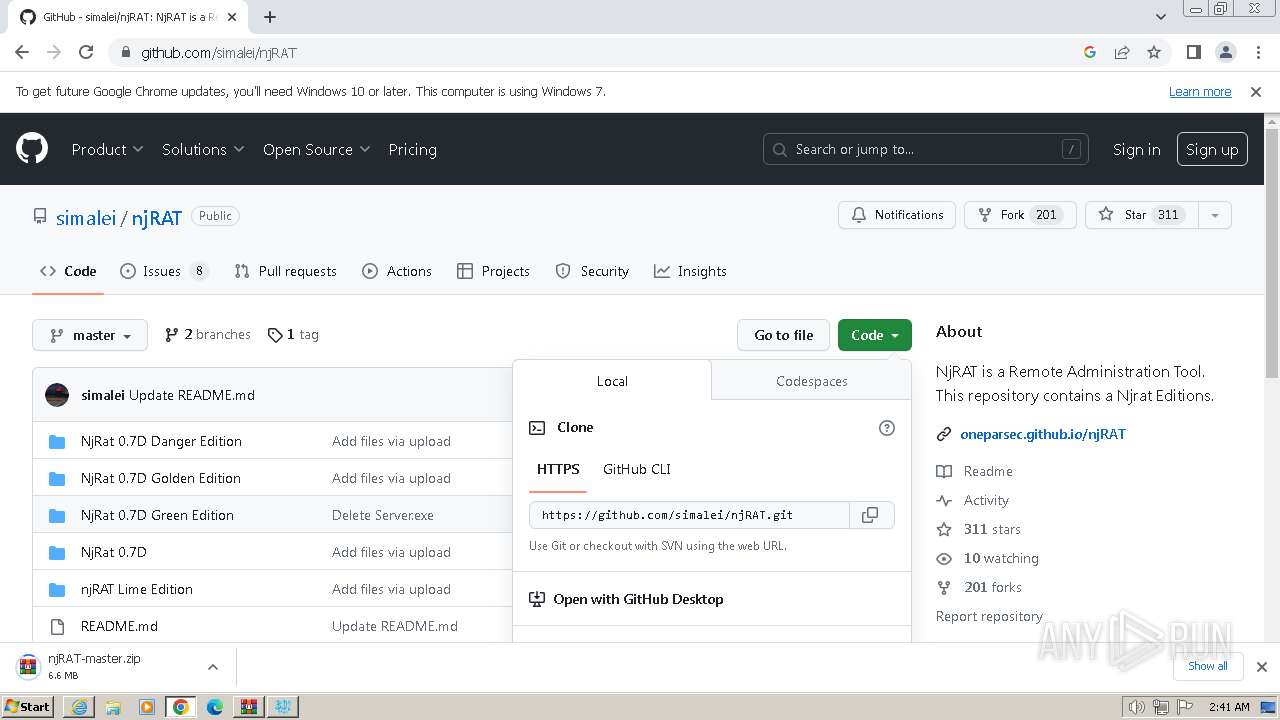Open the tab search chevron in Chrome
1280x720 pixels.
pos(1160,17)
